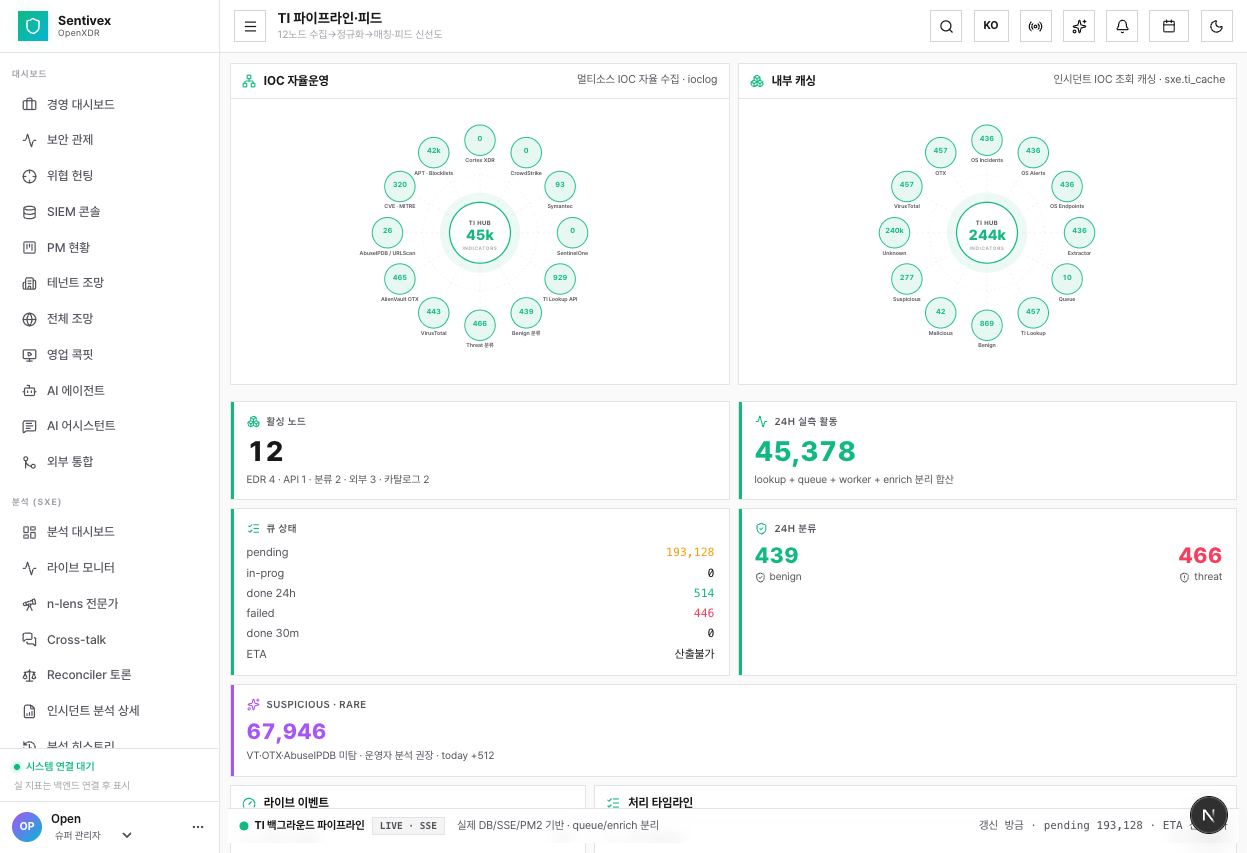The width and height of the screenshot is (1247, 853).
Task: Click the checklist icon beside 큐 상태
Action: tap(253, 528)
